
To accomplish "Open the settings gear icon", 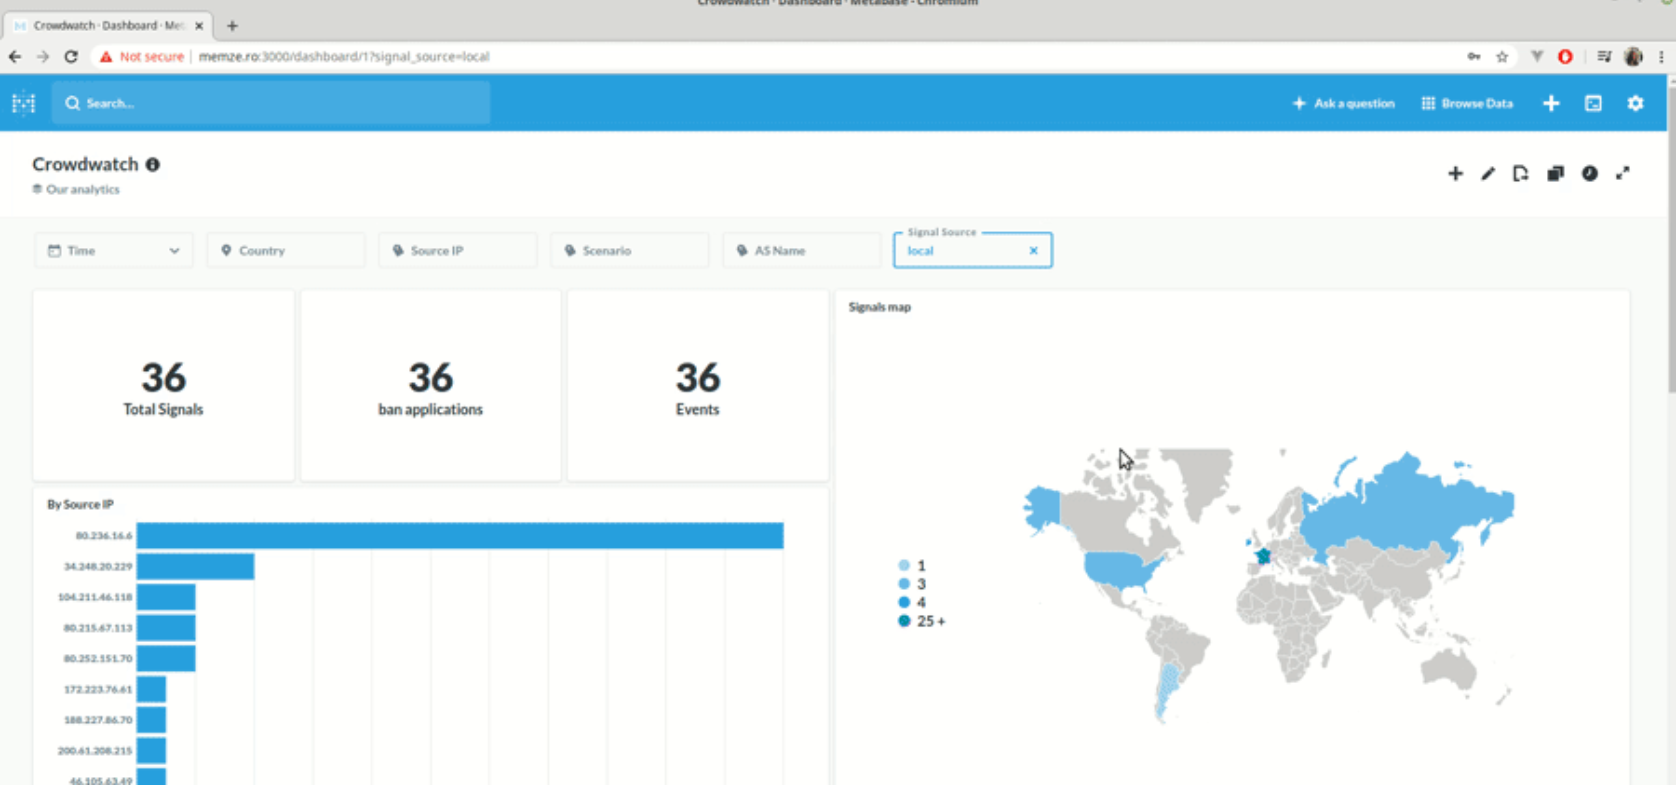I will pyautogui.click(x=1635, y=103).
